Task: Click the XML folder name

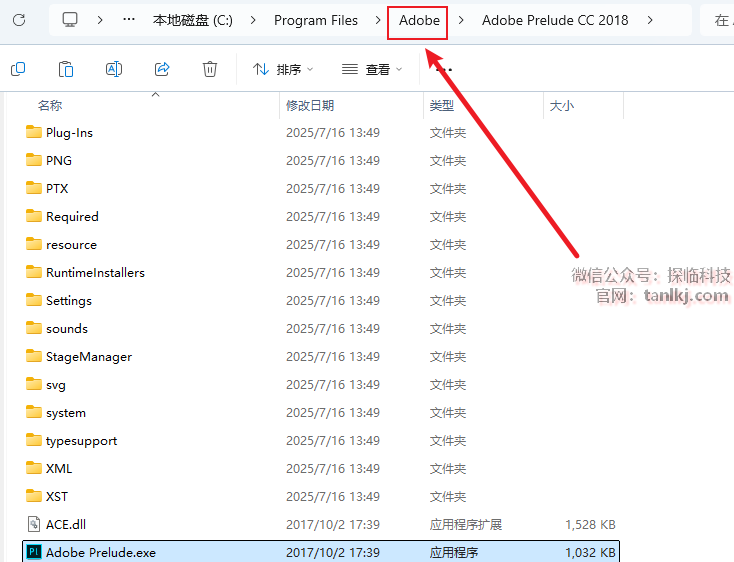Action: click(59, 468)
